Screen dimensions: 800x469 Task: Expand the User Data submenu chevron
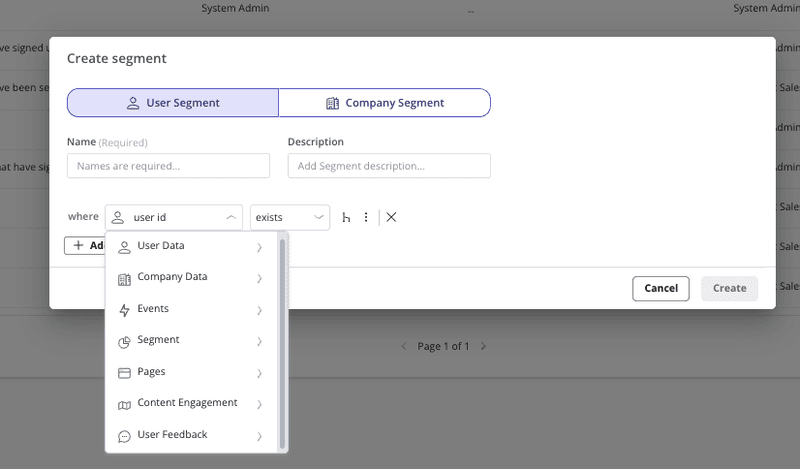259,247
